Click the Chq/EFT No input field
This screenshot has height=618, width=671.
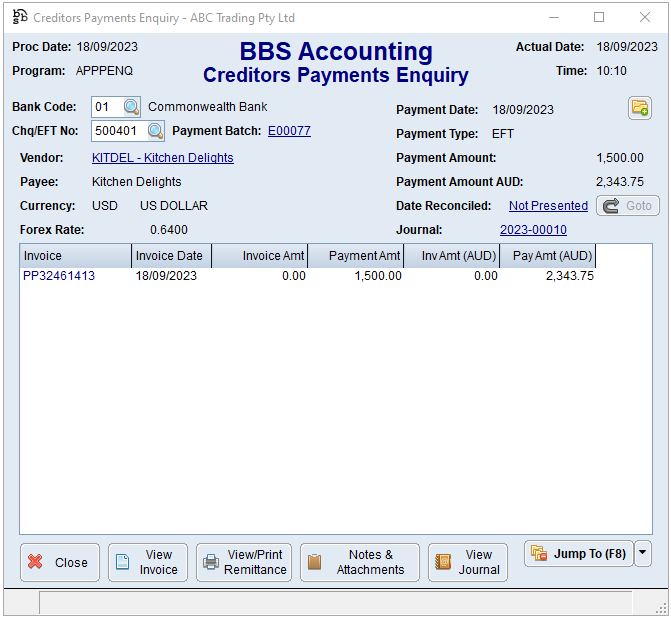coord(117,131)
